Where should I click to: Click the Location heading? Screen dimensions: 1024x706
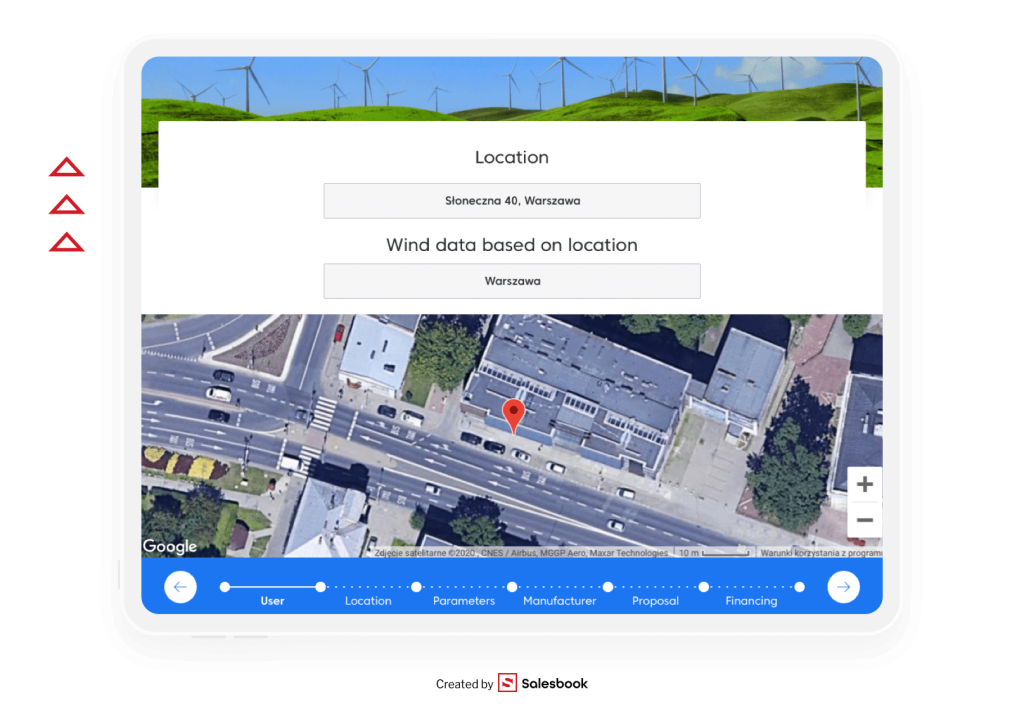click(512, 157)
